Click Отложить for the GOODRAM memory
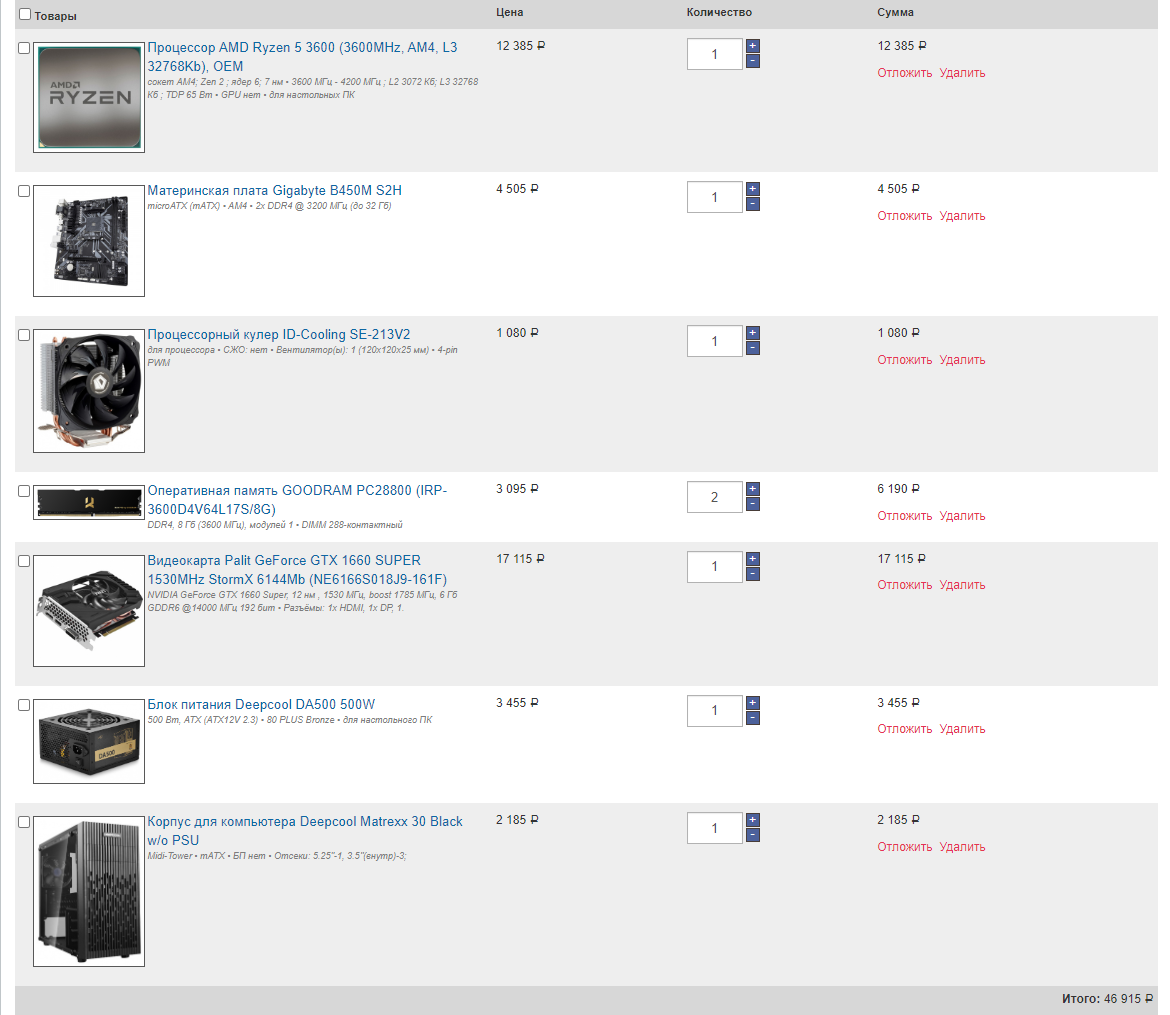 tap(904, 516)
